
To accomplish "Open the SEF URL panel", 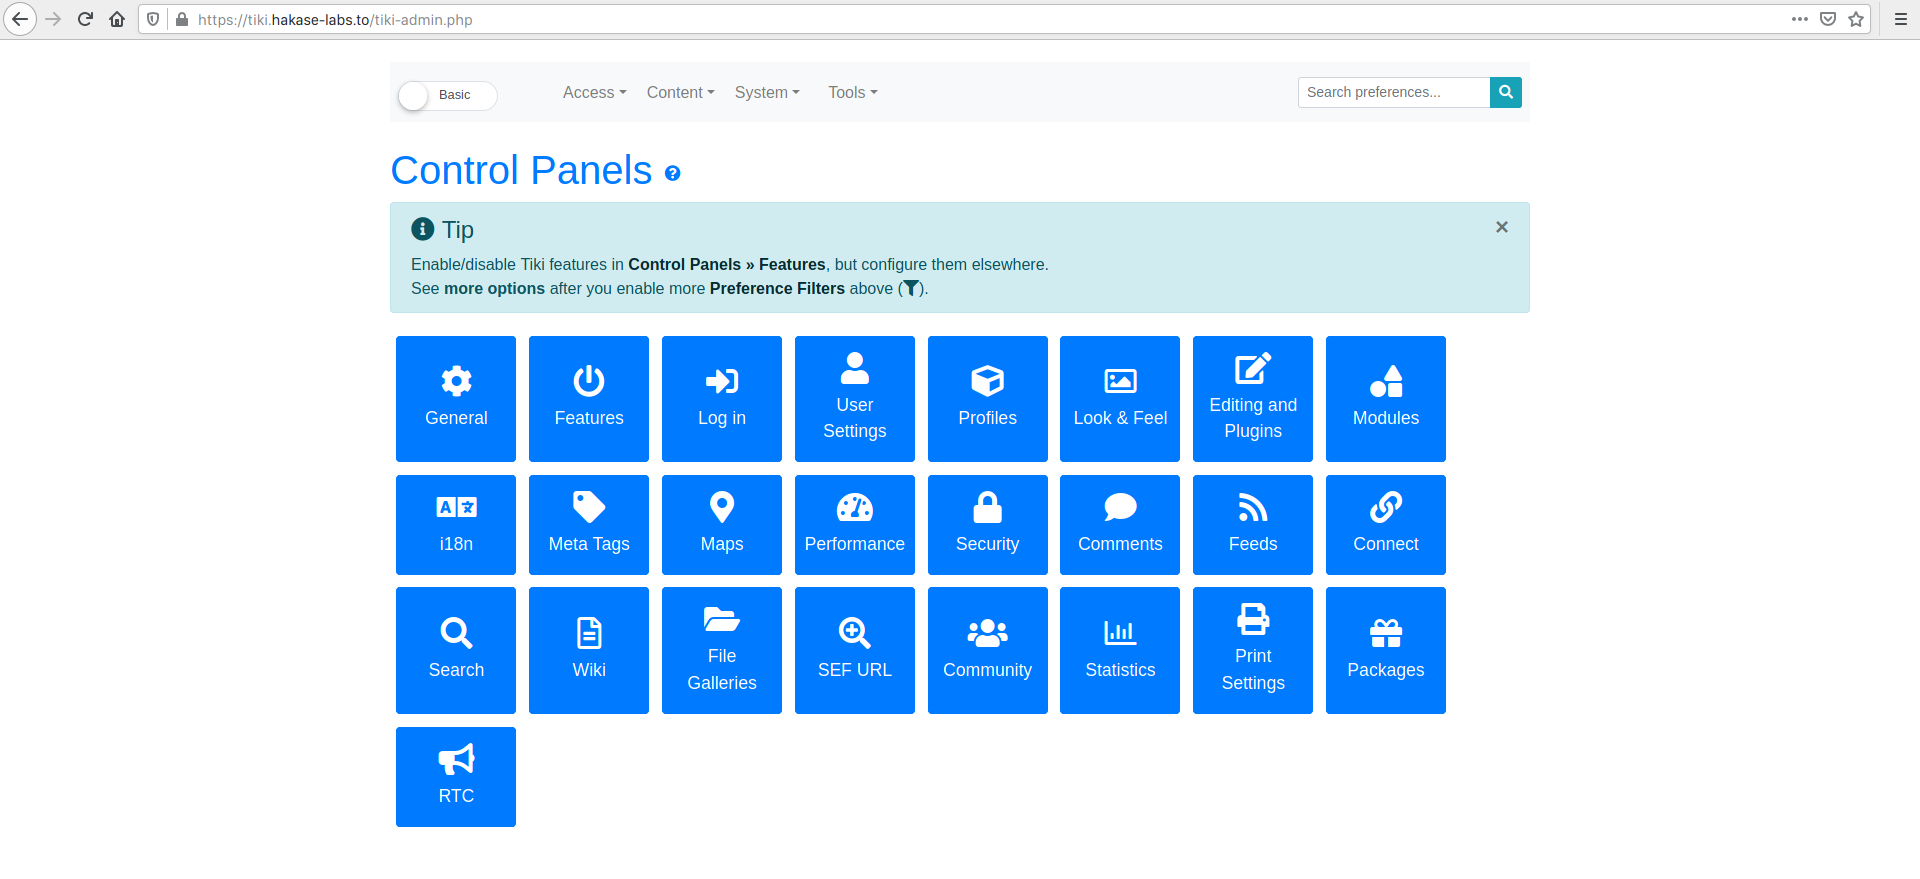I will (855, 650).
